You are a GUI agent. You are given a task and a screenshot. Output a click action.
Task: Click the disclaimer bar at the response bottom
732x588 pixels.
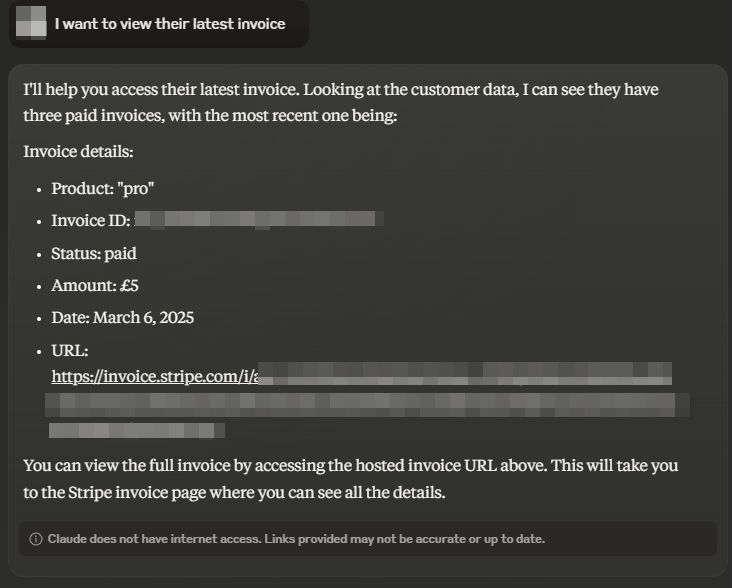click(x=367, y=539)
